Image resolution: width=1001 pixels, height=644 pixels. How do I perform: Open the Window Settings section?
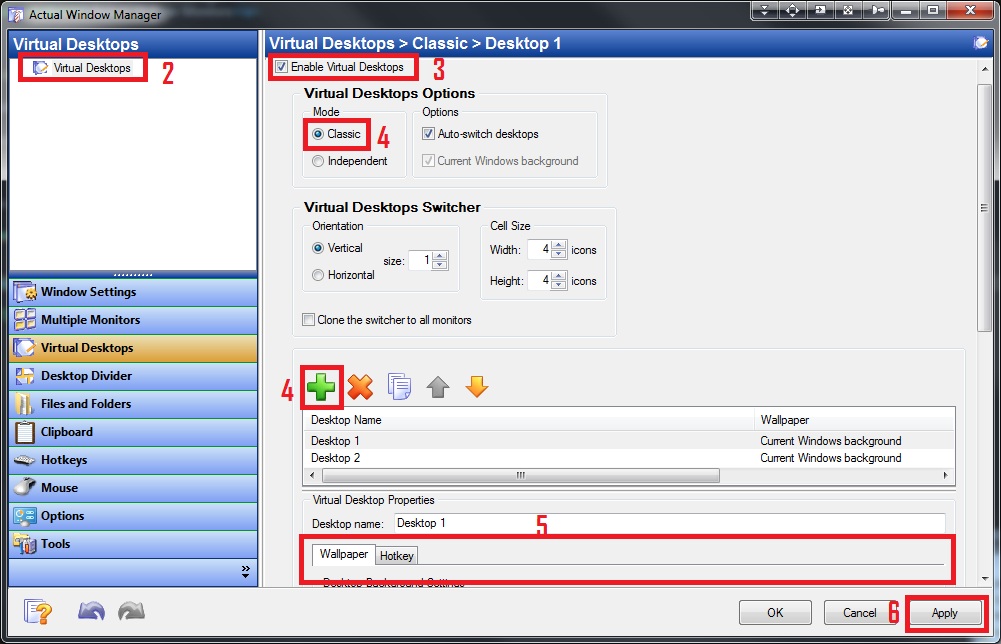[133, 292]
